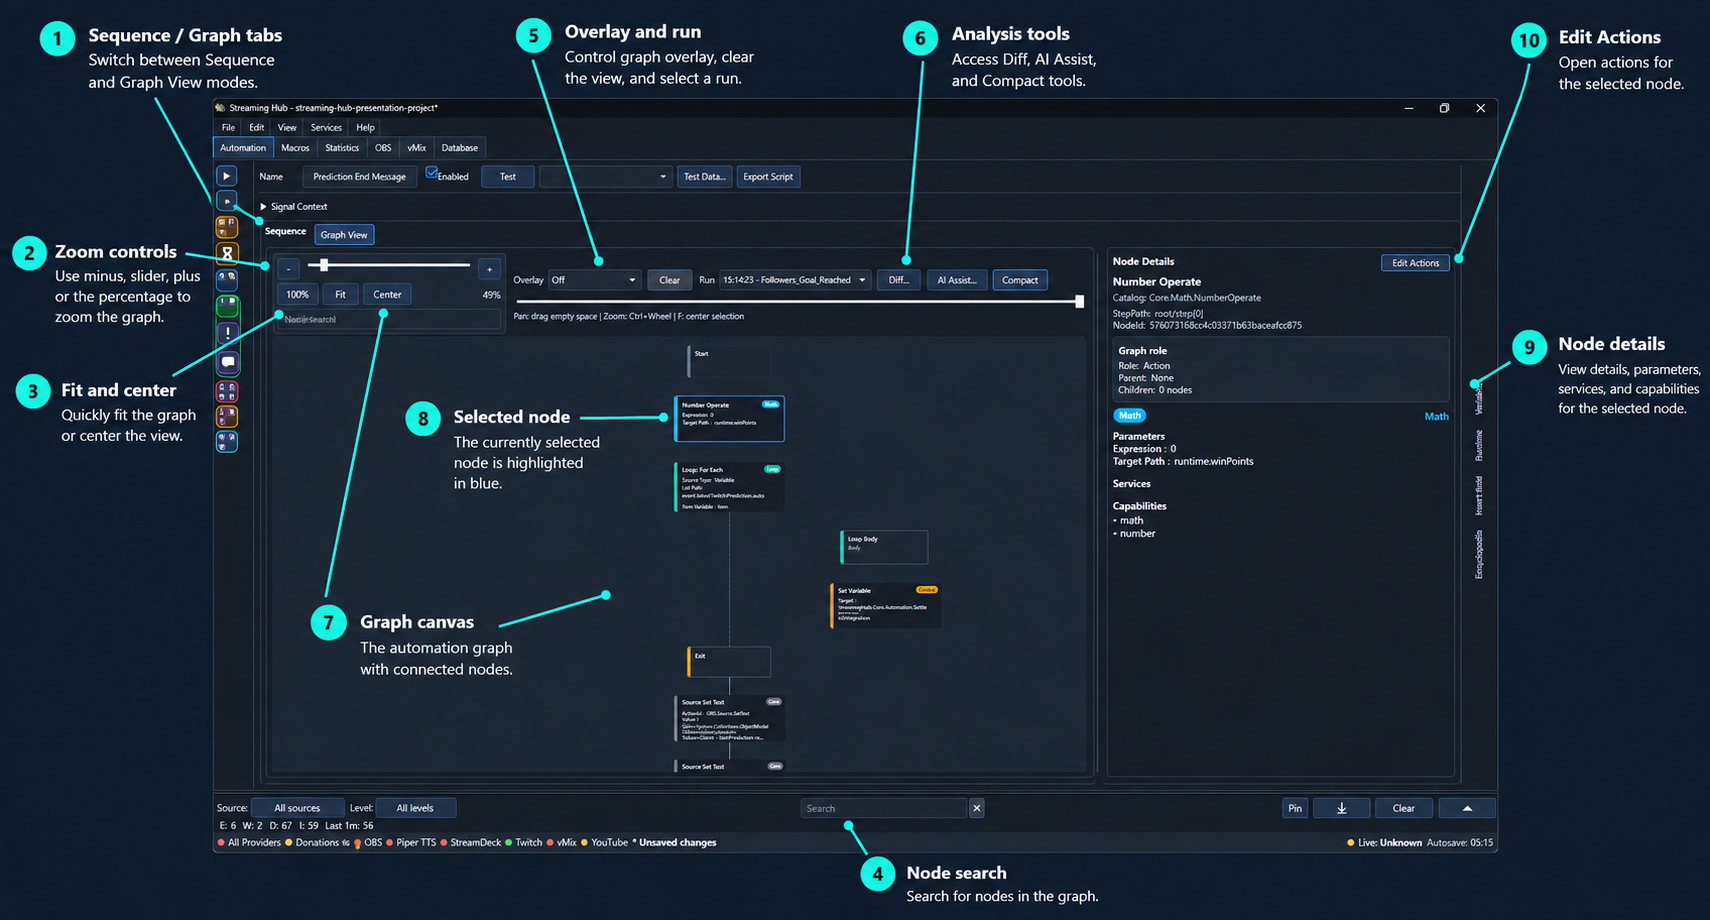This screenshot has height=920, width=1710.
Task: Open the File menu
Action: (x=228, y=127)
